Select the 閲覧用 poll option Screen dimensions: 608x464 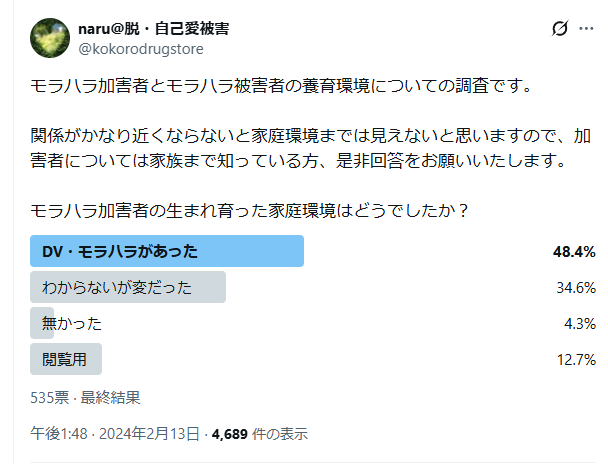click(x=66, y=359)
